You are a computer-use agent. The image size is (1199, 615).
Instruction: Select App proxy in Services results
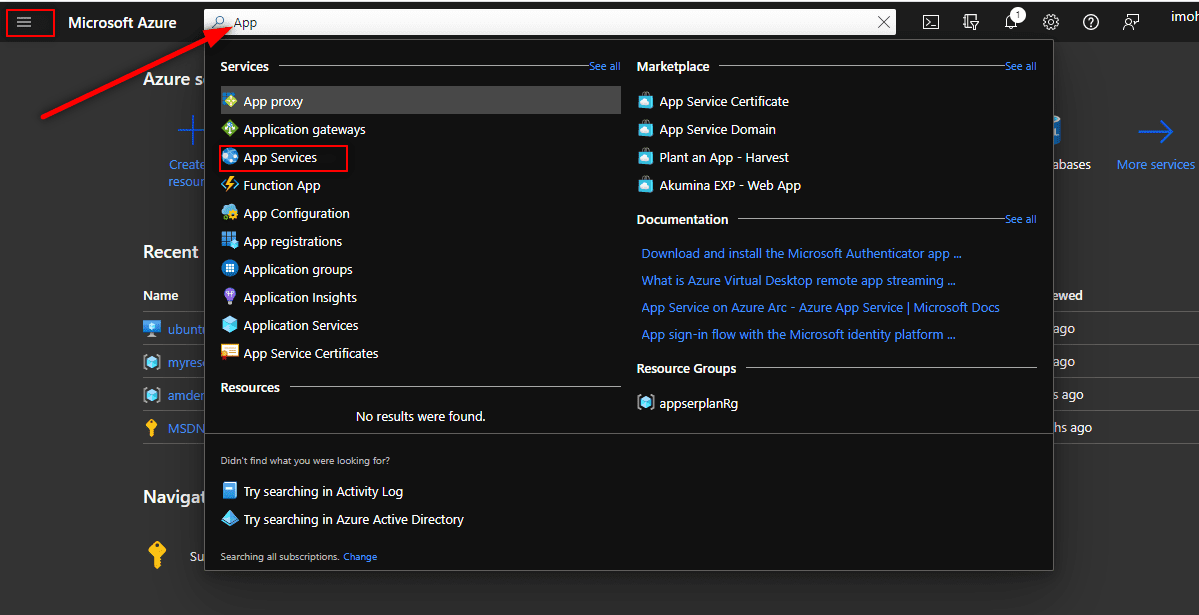pos(421,101)
